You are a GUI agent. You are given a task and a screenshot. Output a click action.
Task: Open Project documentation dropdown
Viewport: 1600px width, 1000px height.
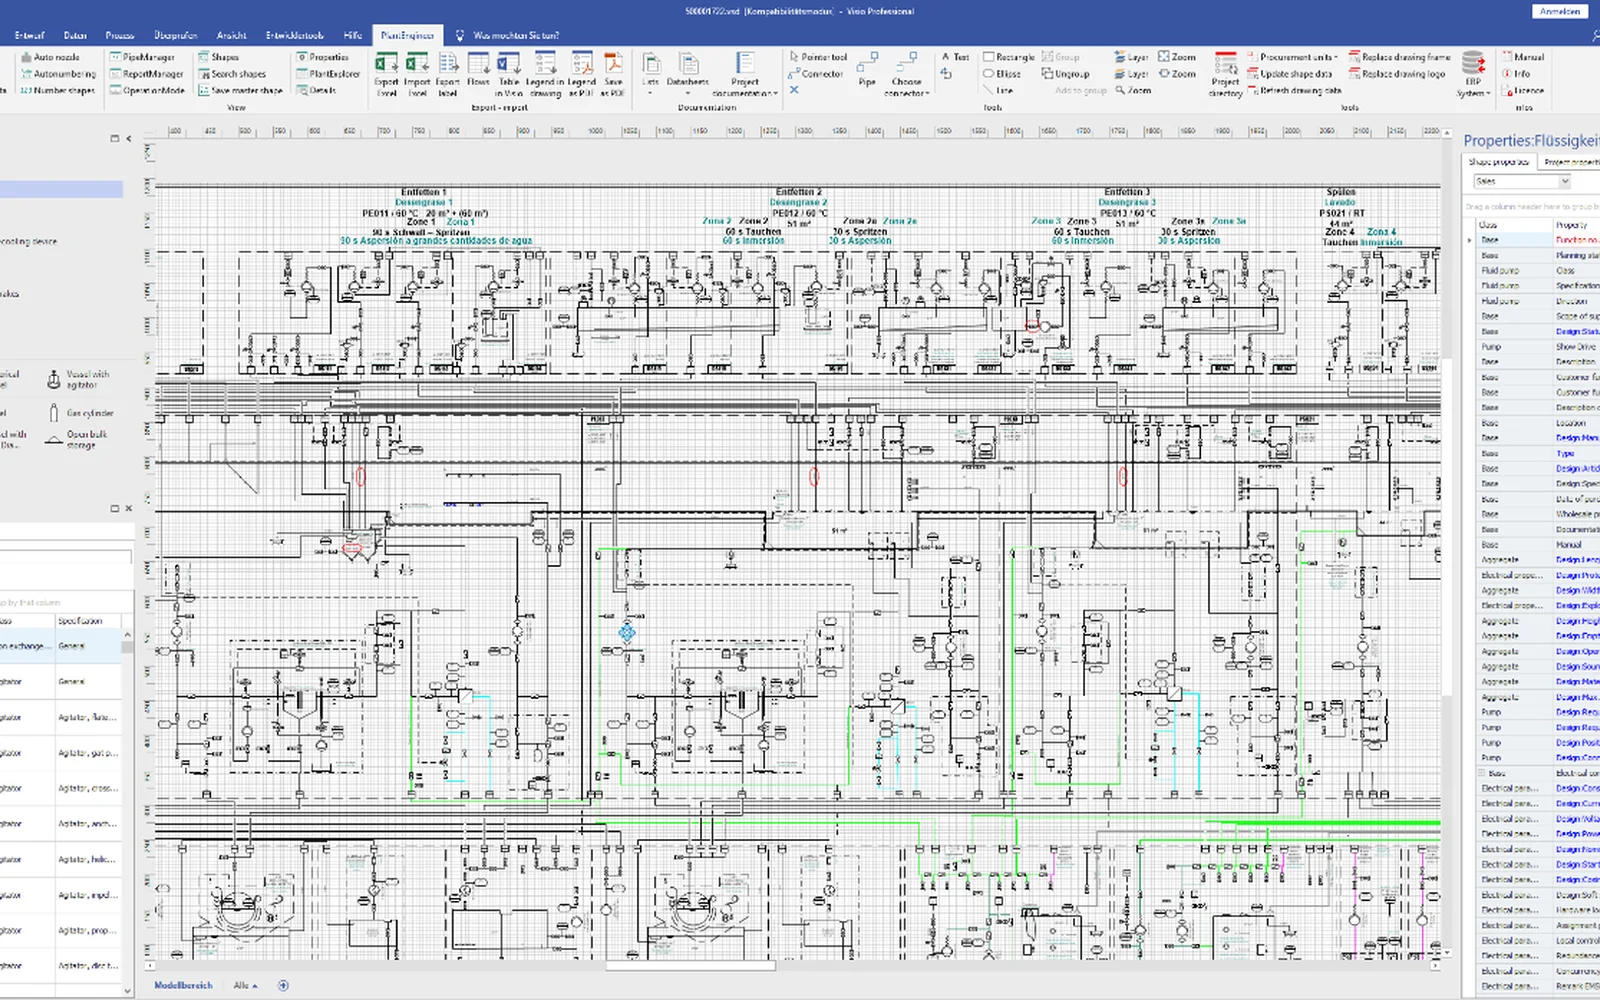click(x=744, y=75)
